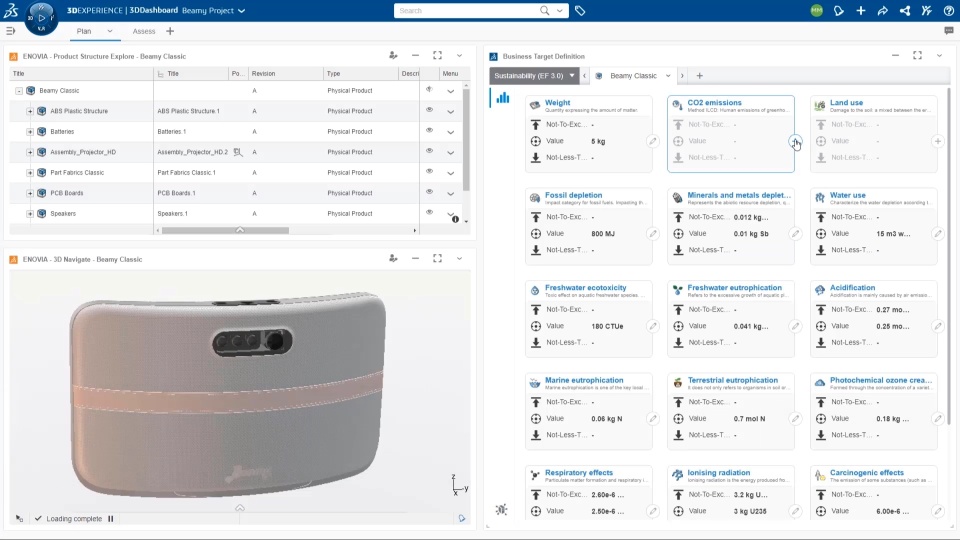
Task: Click the Search input field
Action: 465,10
